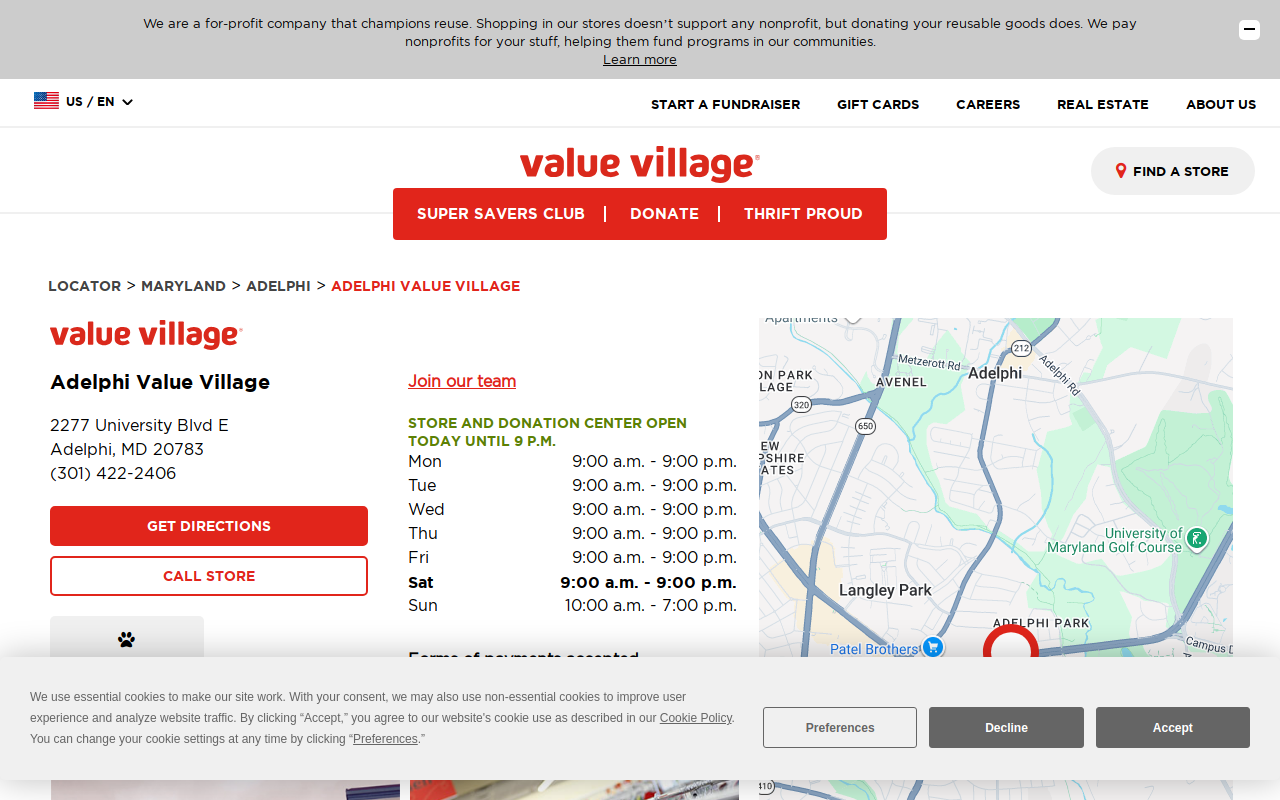Click the paw print icon tile
The width and height of the screenshot is (1280, 800).
tap(127, 638)
